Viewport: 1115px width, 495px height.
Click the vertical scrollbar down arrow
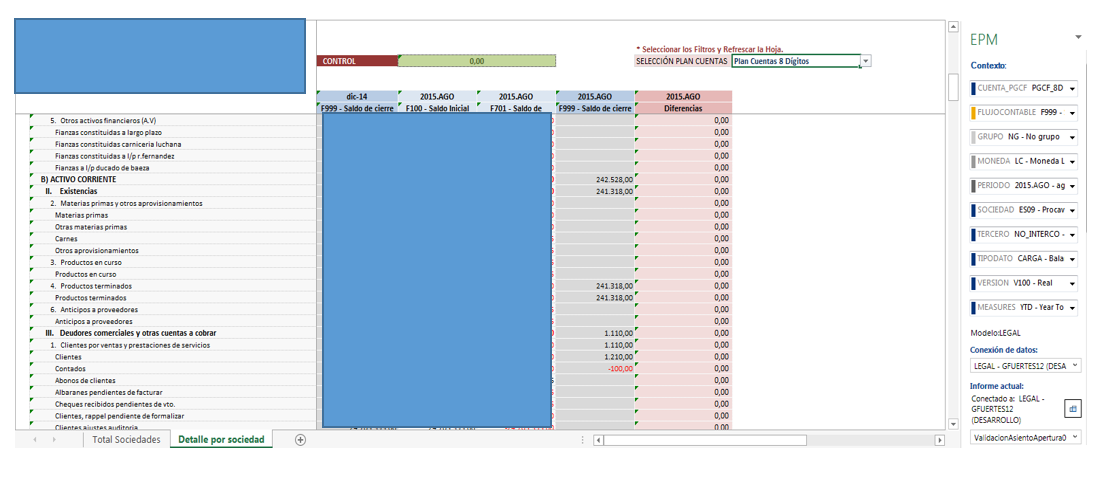[x=954, y=424]
